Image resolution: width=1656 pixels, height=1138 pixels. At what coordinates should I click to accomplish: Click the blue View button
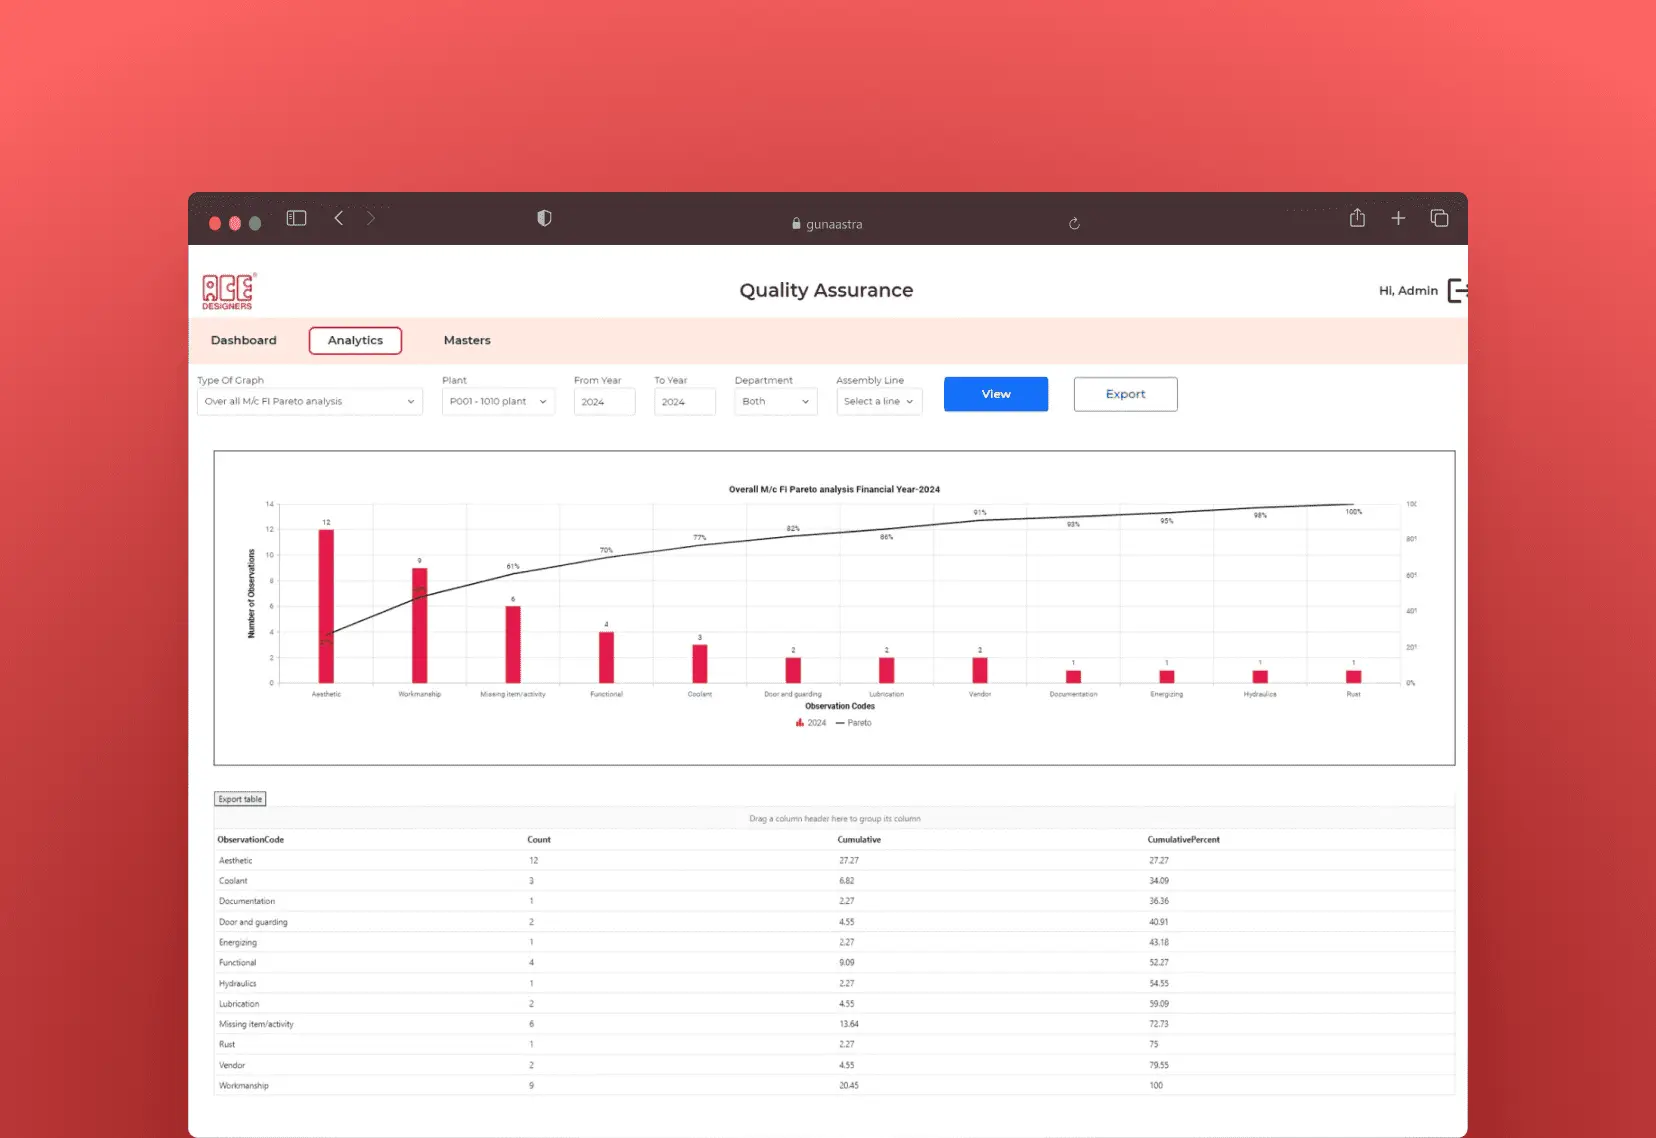[995, 394]
